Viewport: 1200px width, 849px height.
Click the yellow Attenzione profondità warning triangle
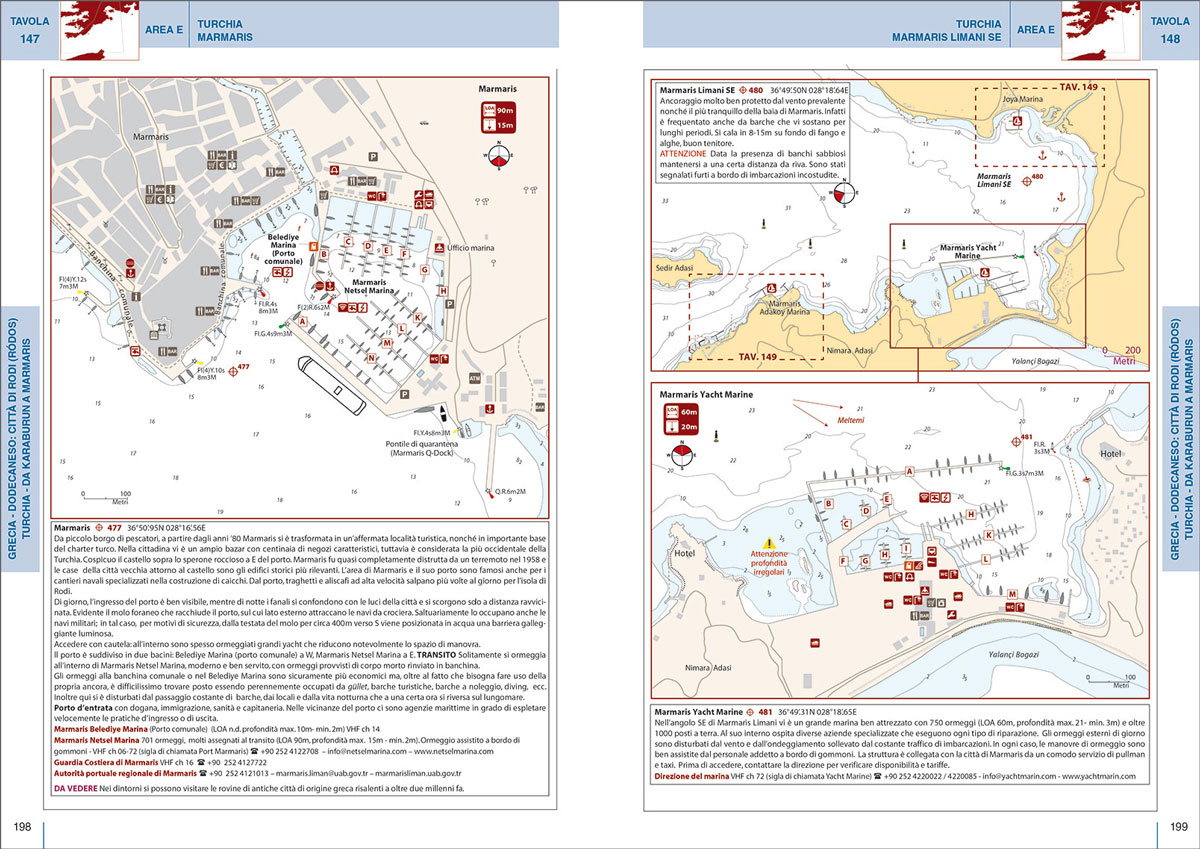769,542
